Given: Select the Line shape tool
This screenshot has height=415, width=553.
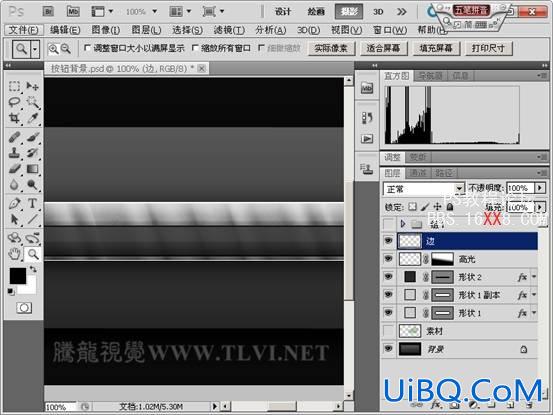Looking at the screenshot, I should click(32, 219).
